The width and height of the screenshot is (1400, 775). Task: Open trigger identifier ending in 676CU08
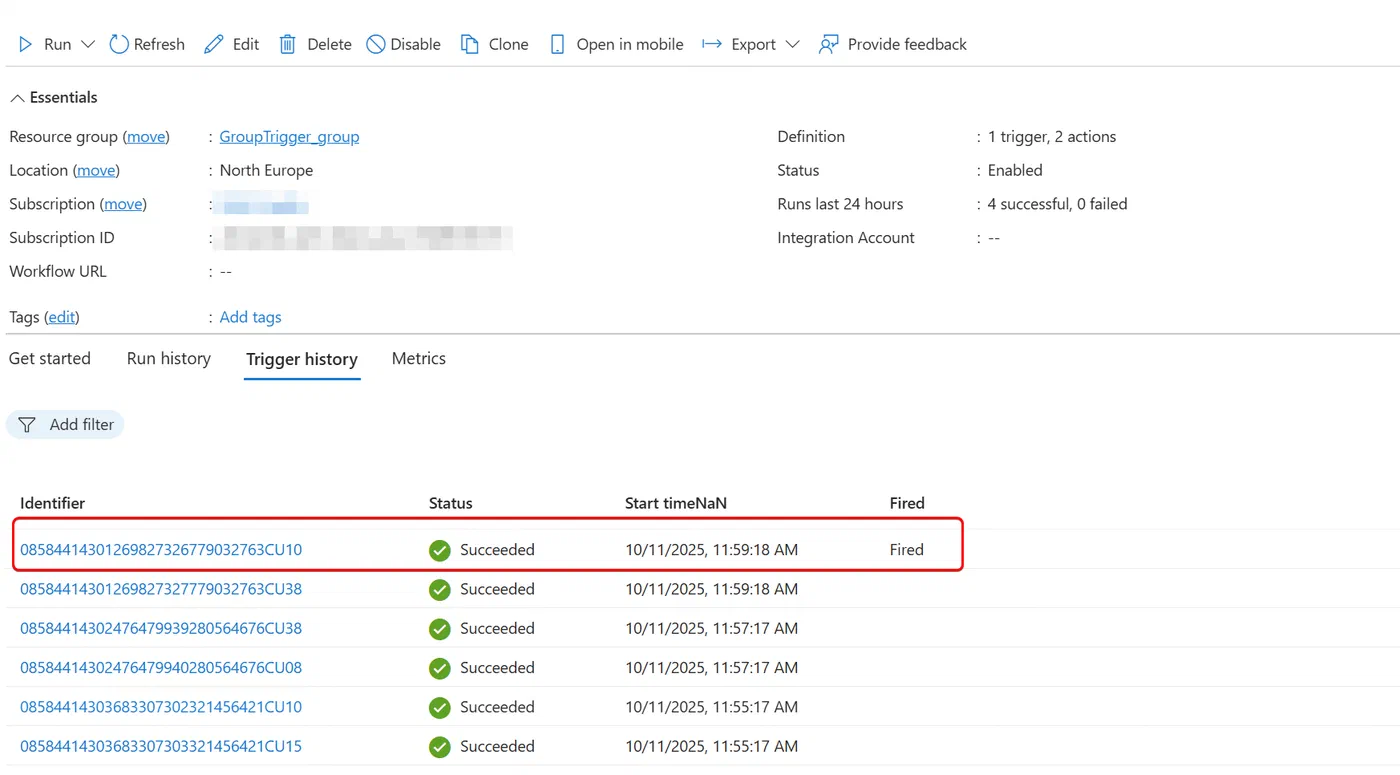(161, 668)
